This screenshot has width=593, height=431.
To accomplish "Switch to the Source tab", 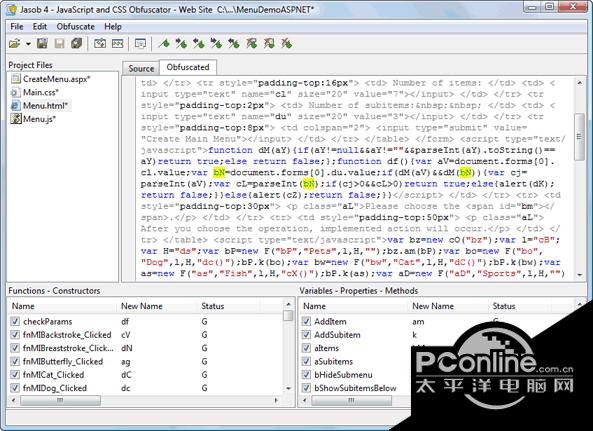I will point(141,68).
